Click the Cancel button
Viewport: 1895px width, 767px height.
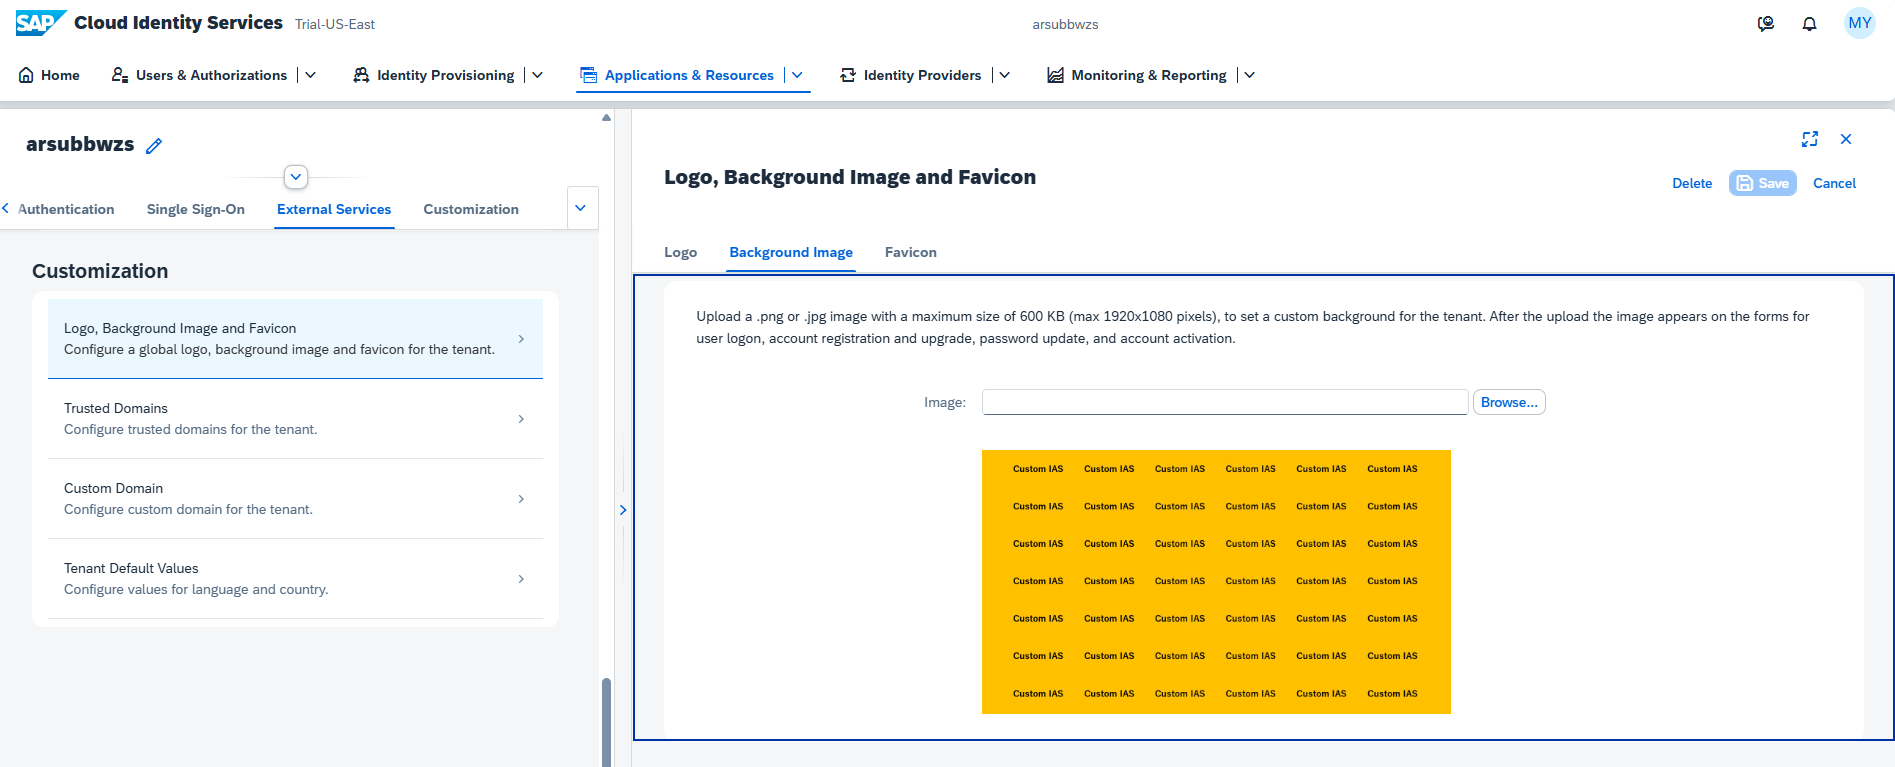coord(1834,183)
